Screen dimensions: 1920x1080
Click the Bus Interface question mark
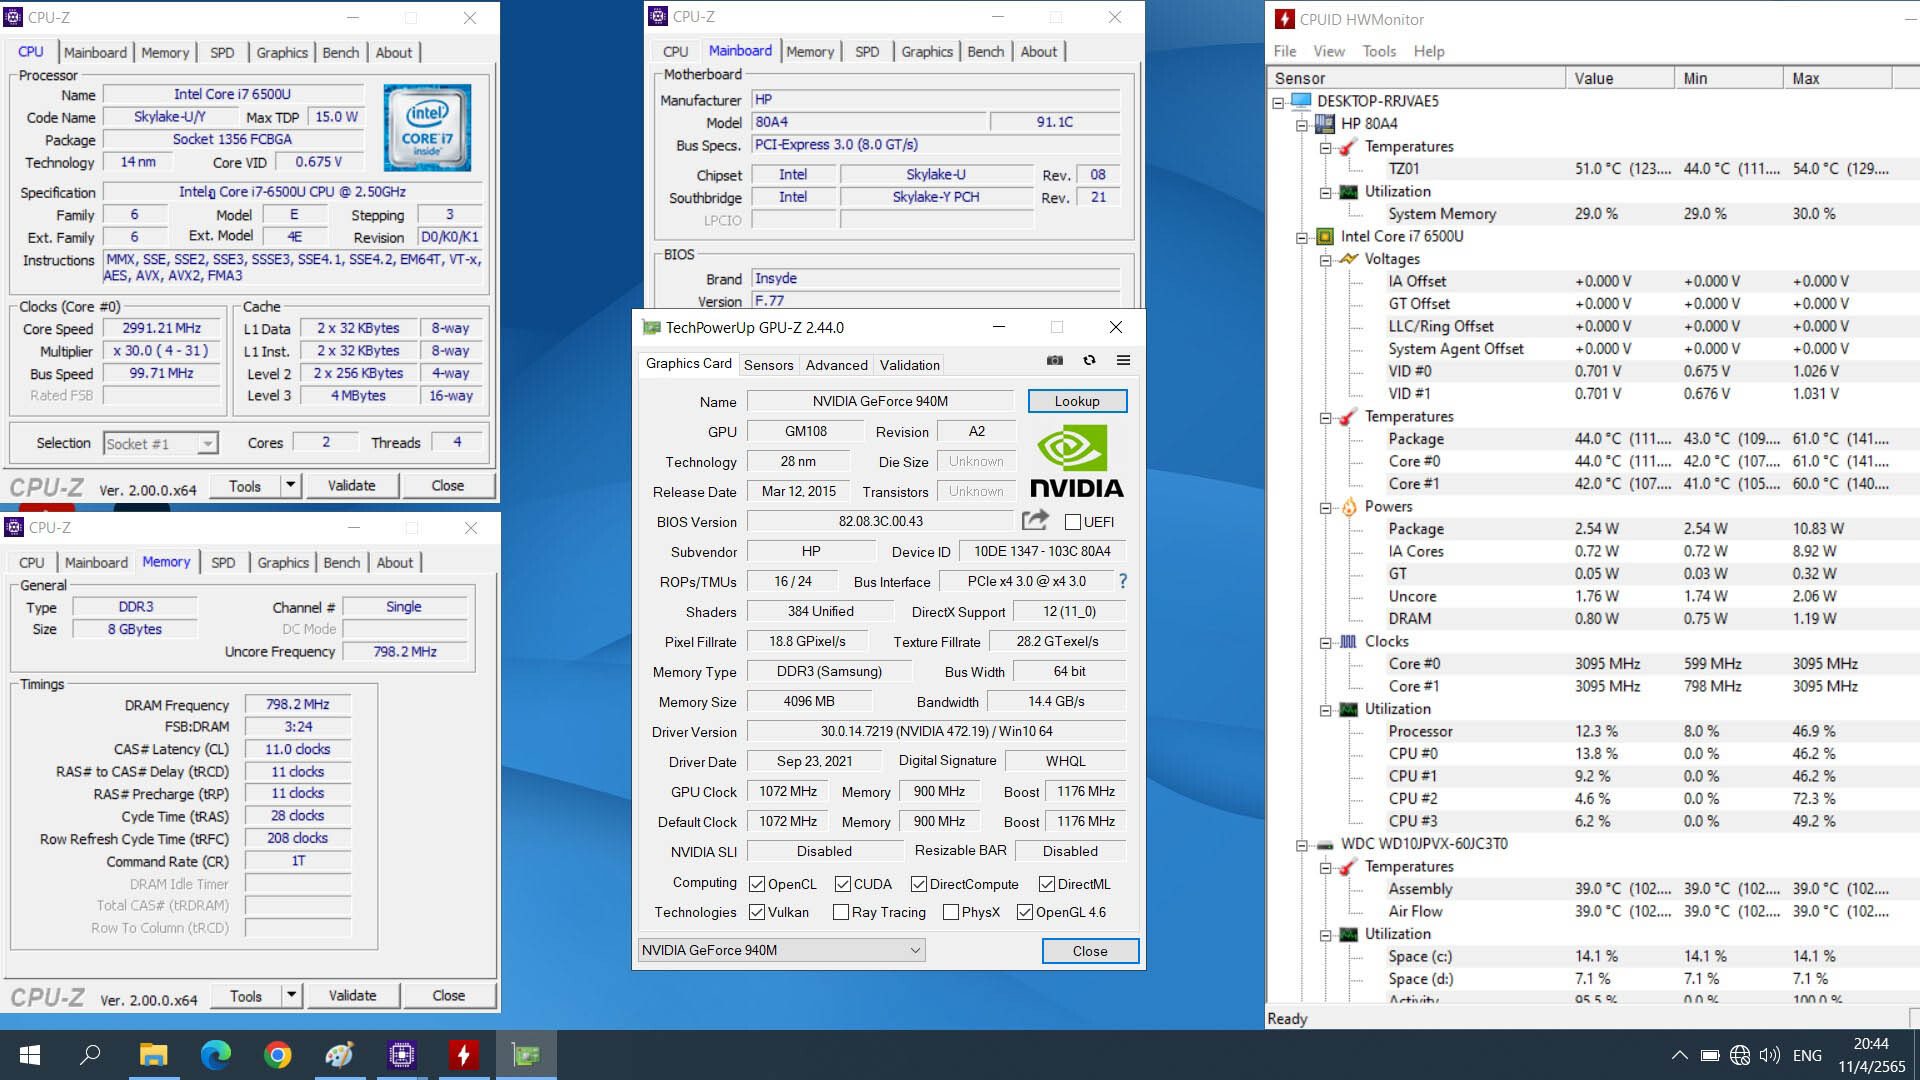[x=1122, y=581]
